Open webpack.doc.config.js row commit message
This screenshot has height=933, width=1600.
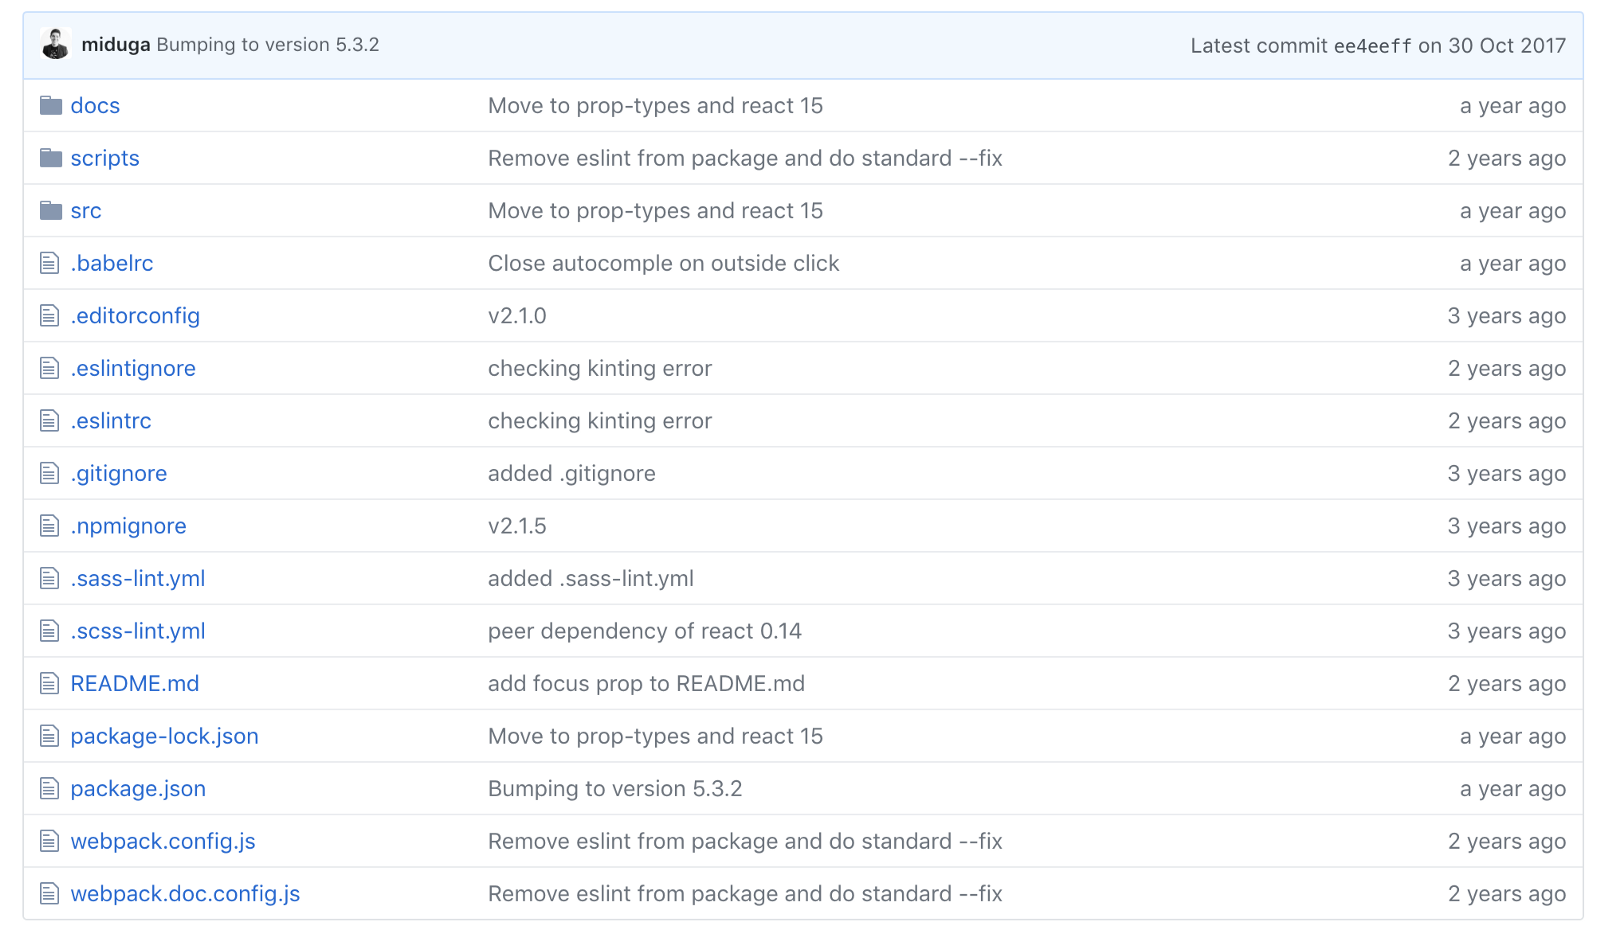pyautogui.click(x=745, y=894)
